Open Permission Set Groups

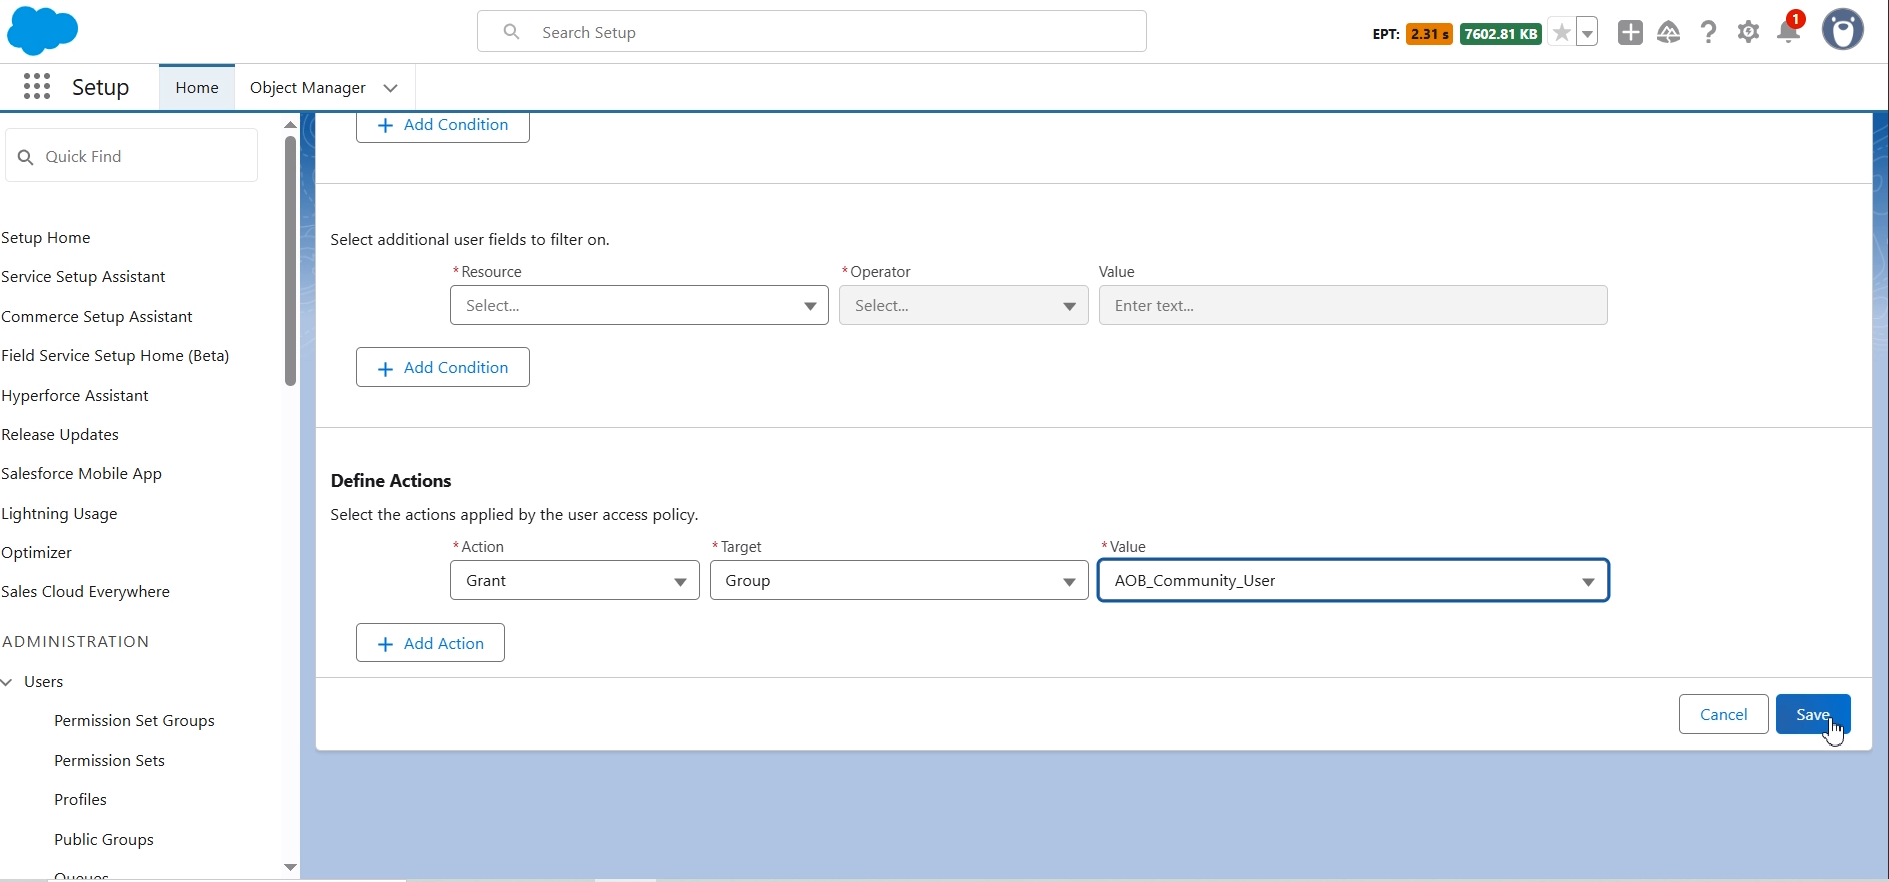[134, 721]
